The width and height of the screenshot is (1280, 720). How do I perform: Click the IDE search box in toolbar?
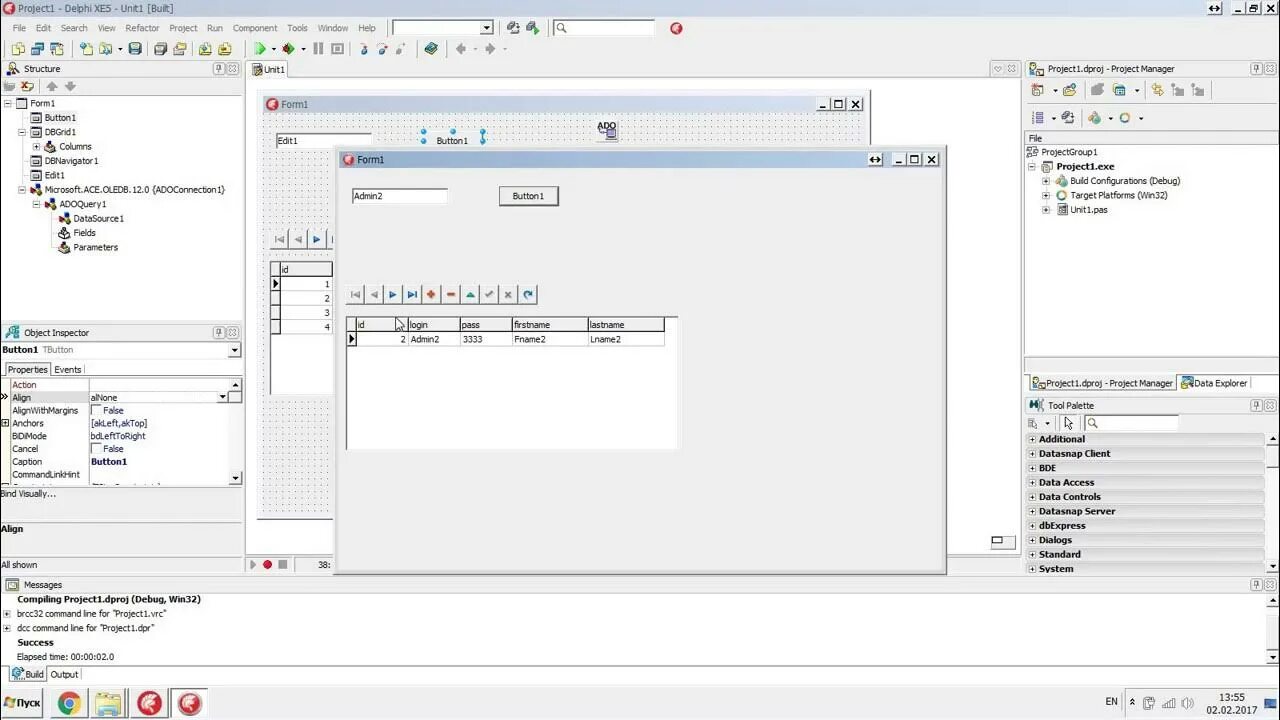pyautogui.click(x=604, y=28)
